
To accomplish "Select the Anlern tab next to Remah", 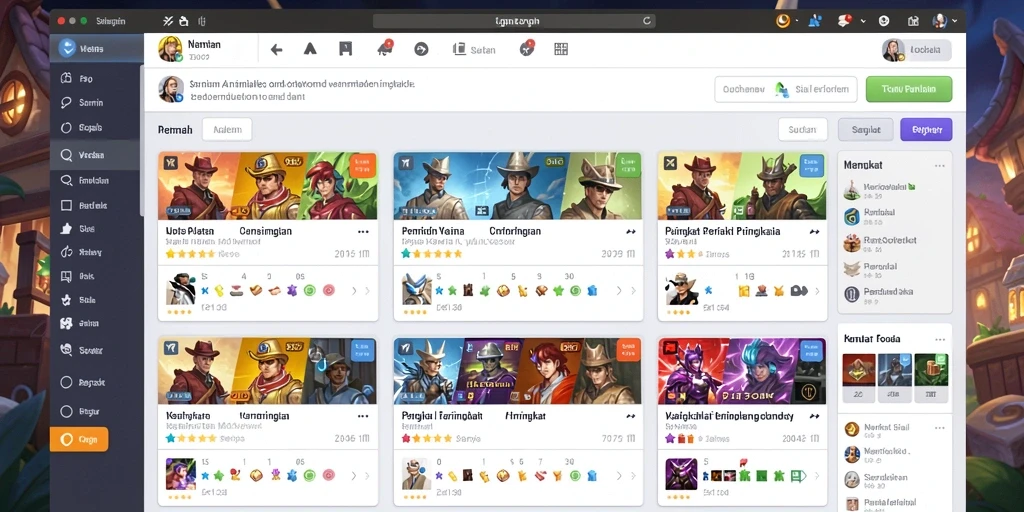I will (227, 129).
